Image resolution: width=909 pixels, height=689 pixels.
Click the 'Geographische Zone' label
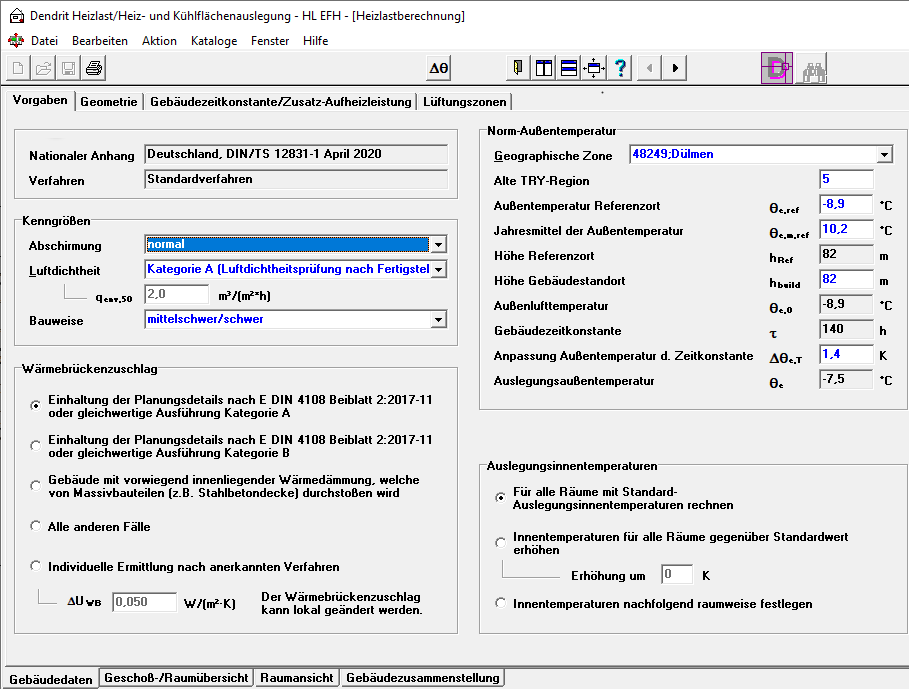(553, 156)
